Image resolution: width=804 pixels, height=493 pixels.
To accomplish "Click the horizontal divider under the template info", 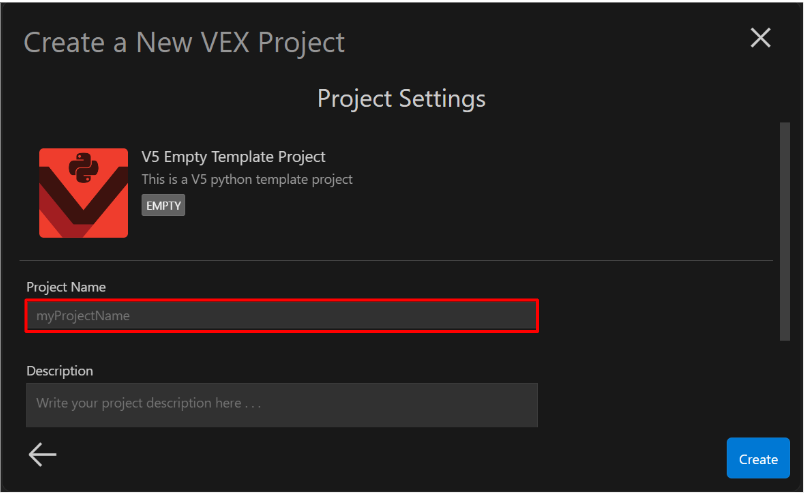I will 400,260.
